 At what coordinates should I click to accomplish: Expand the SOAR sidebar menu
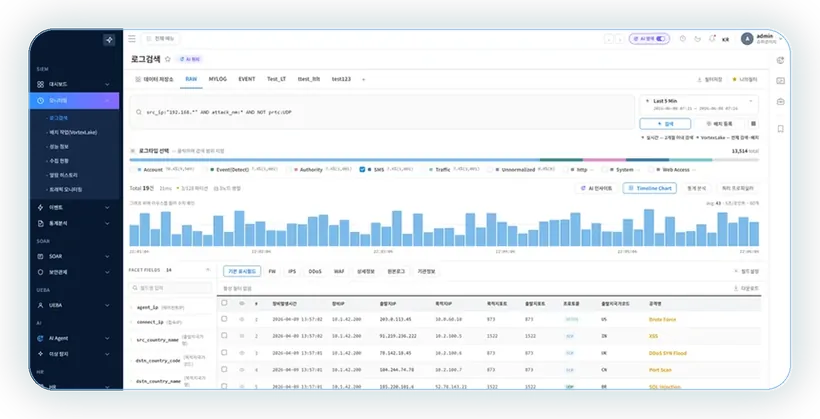(74, 256)
